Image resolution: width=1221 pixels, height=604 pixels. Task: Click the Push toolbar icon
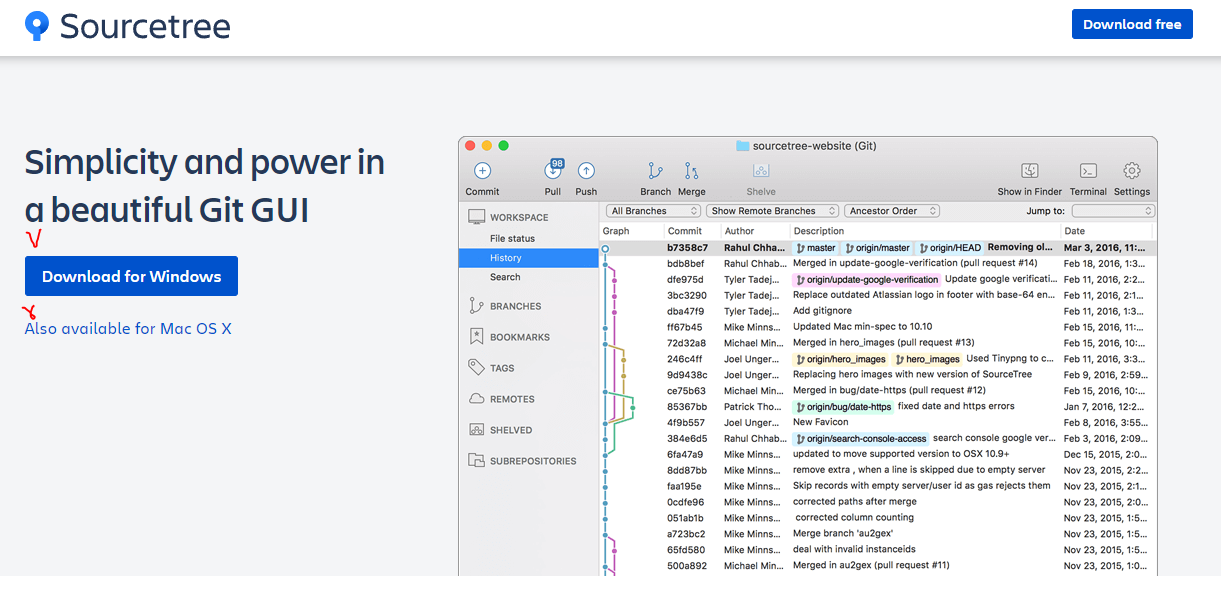[586, 171]
